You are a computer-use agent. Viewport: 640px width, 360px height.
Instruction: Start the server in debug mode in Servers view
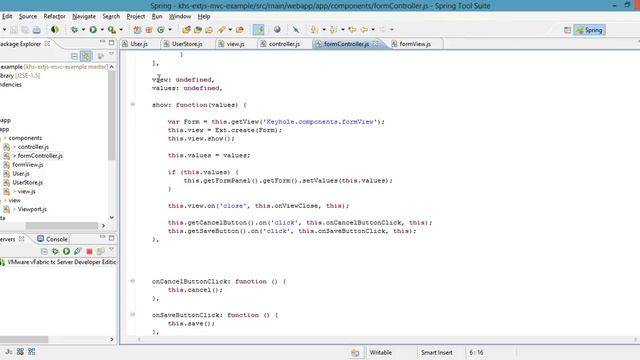tap(55, 251)
